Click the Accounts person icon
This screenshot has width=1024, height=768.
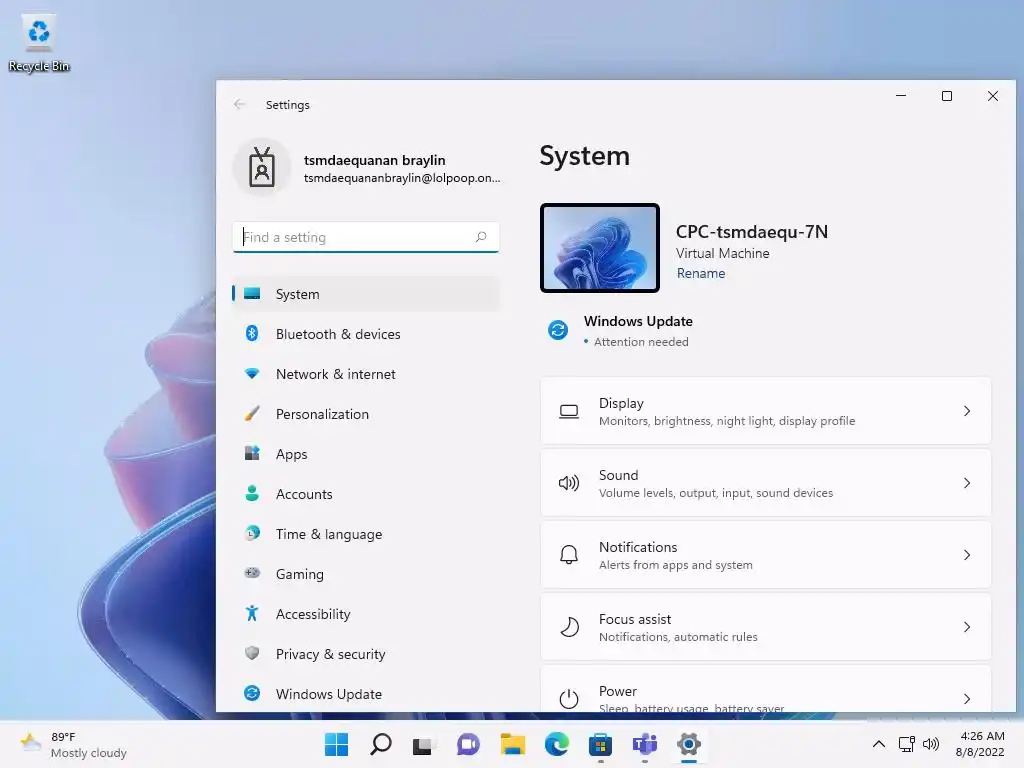pyautogui.click(x=252, y=493)
